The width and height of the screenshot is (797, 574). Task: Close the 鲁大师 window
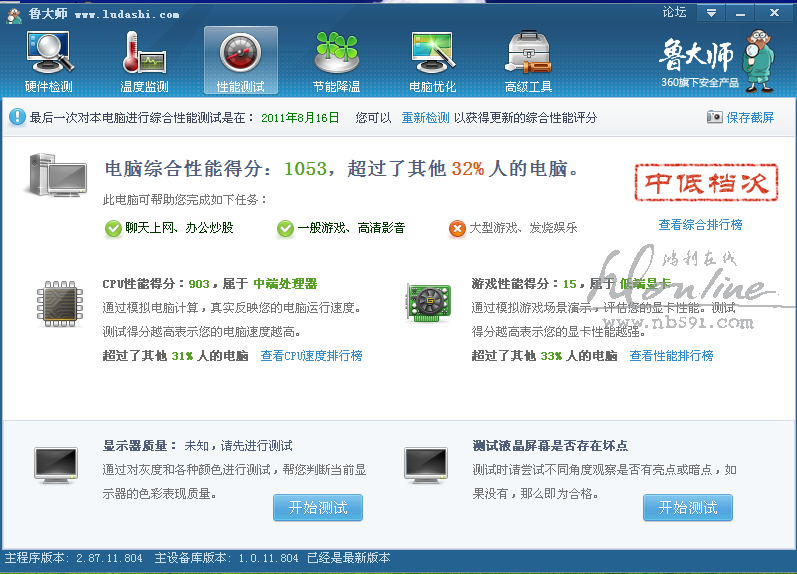tap(774, 13)
